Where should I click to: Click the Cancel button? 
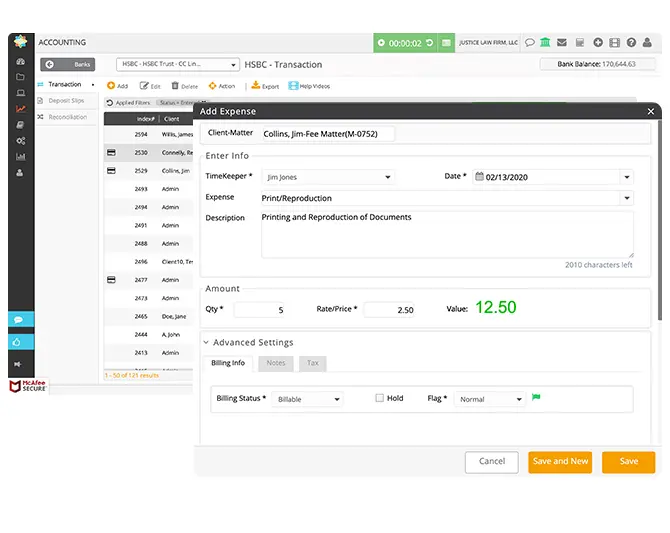point(491,462)
